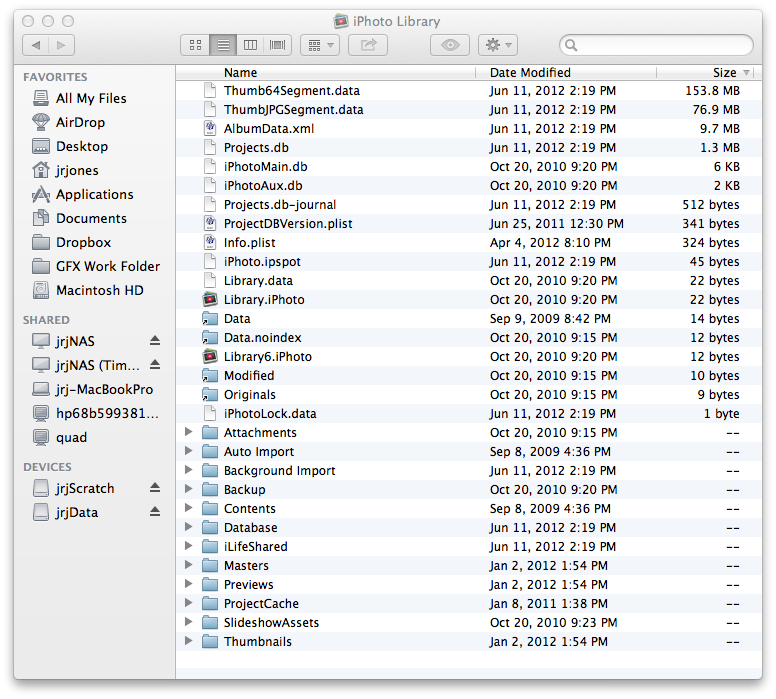Eject the jrjData device
This screenshot has width=776, height=699.
(155, 512)
